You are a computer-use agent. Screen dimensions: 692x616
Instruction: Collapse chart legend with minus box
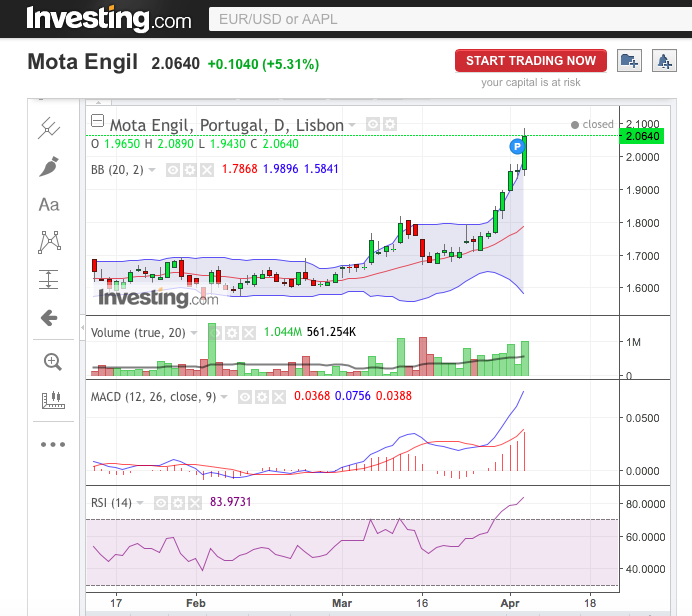click(x=97, y=120)
